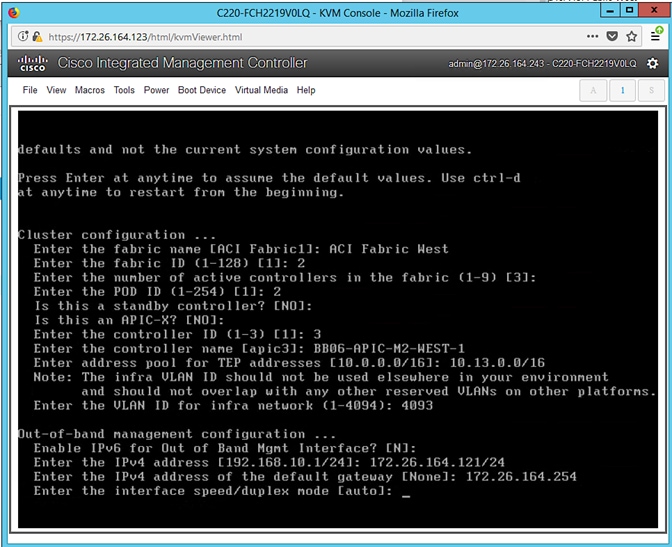The width and height of the screenshot is (672, 547).
Task: Toggle the S scroll lock indicator button
Action: [x=651, y=90]
